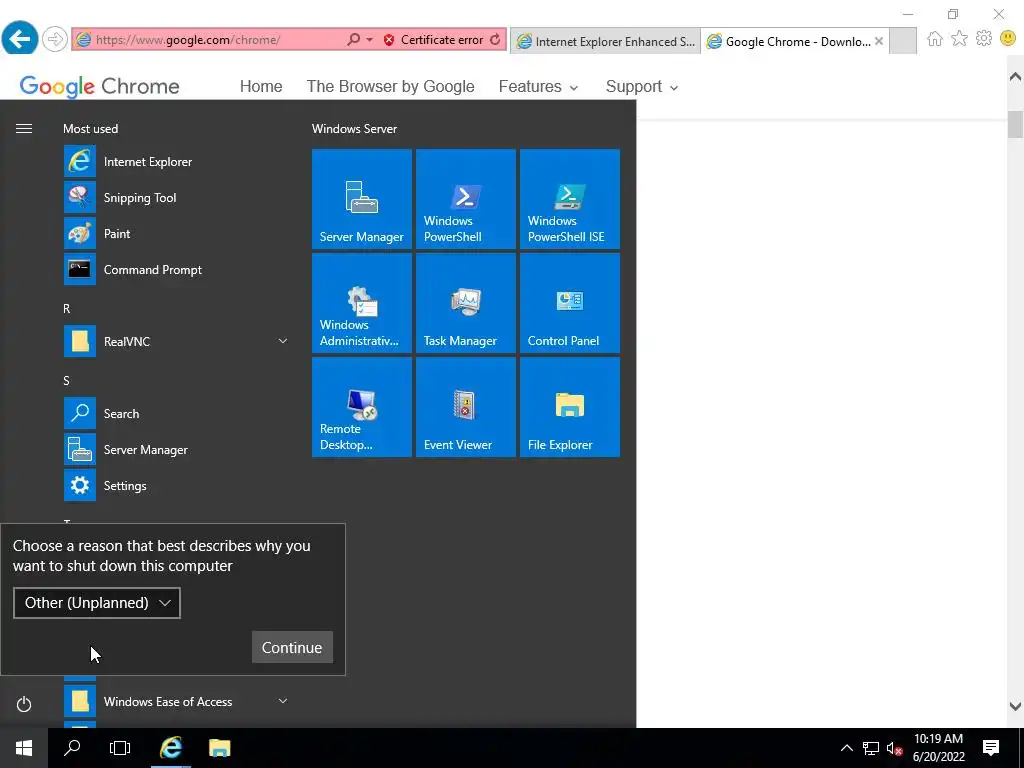The width and height of the screenshot is (1024, 768).
Task: Open Snipping Tool from Most used
Action: (x=176, y=197)
